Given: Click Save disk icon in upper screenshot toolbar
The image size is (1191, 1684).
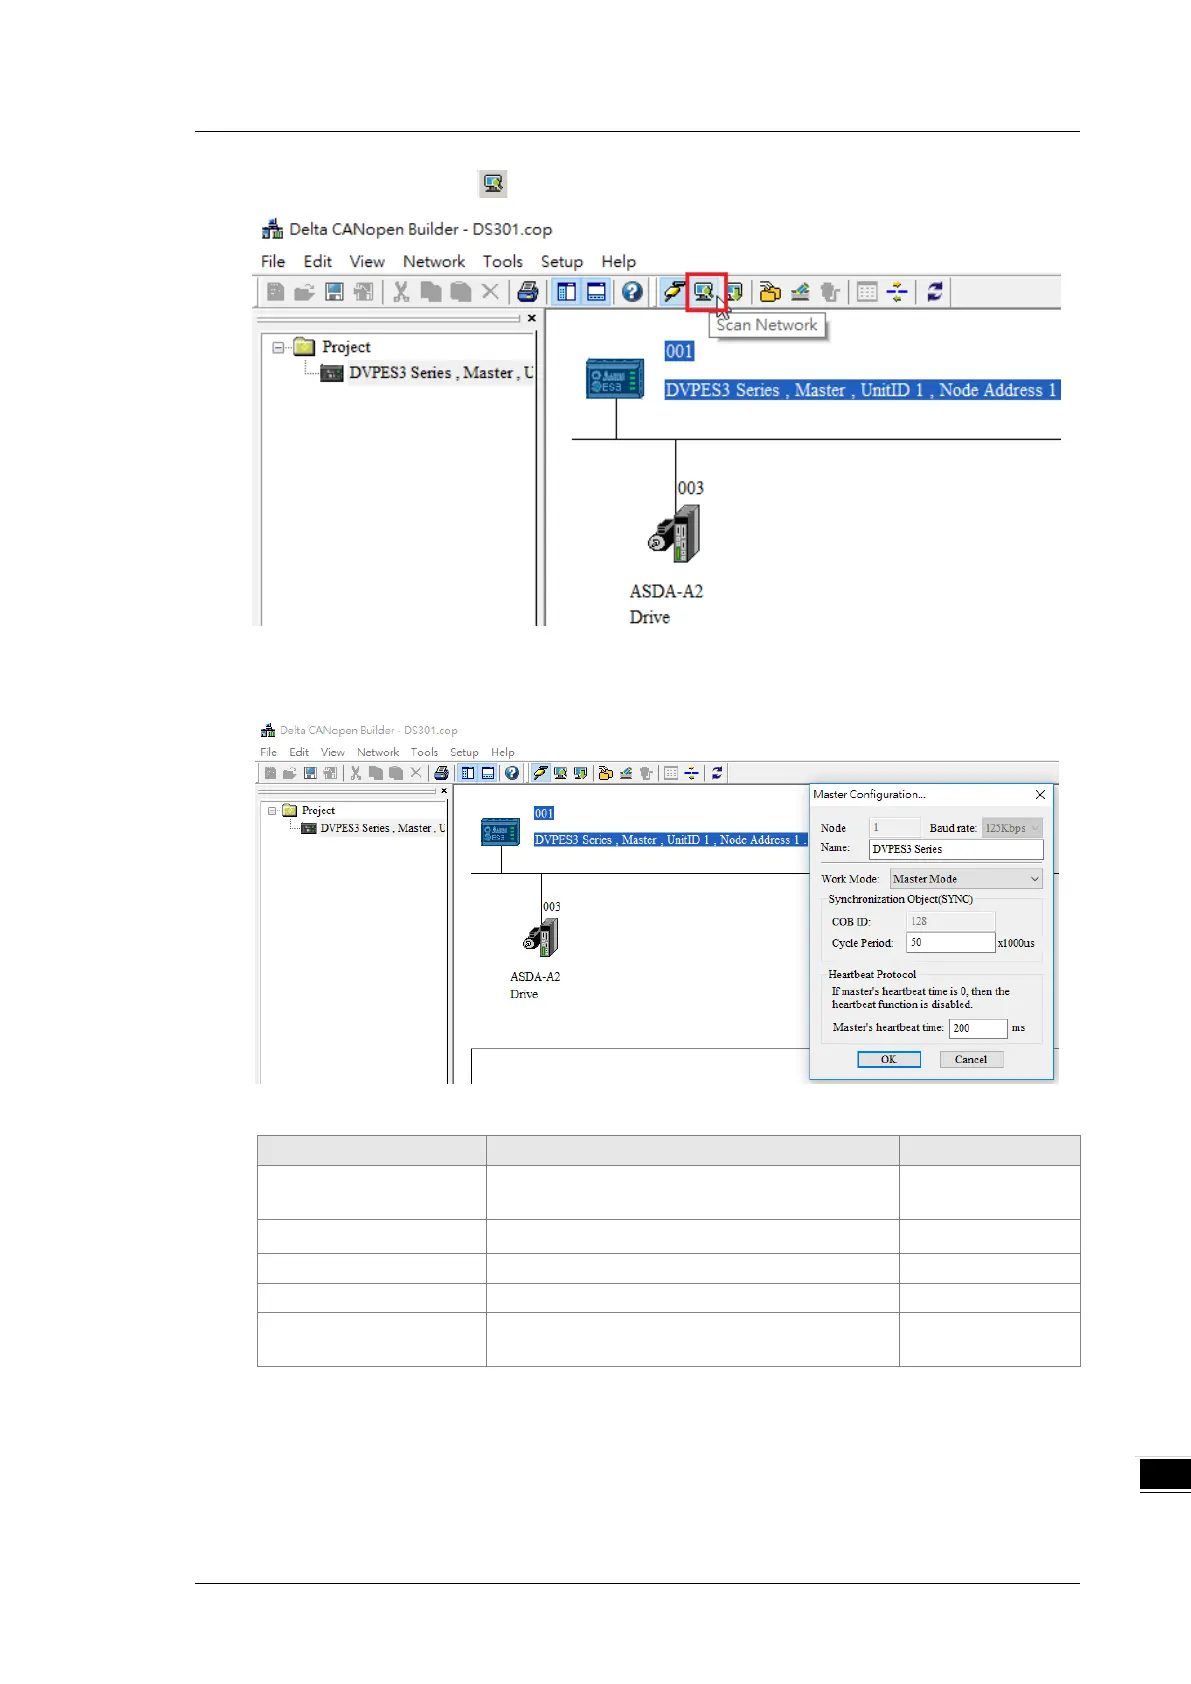Looking at the screenshot, I should tap(334, 292).
